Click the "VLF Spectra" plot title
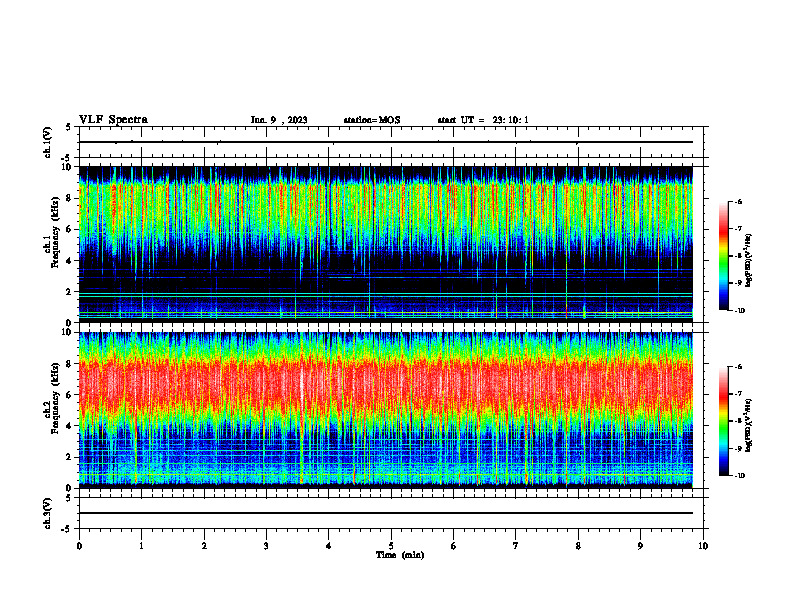The width and height of the screenshot is (792, 612). pyautogui.click(x=113, y=120)
